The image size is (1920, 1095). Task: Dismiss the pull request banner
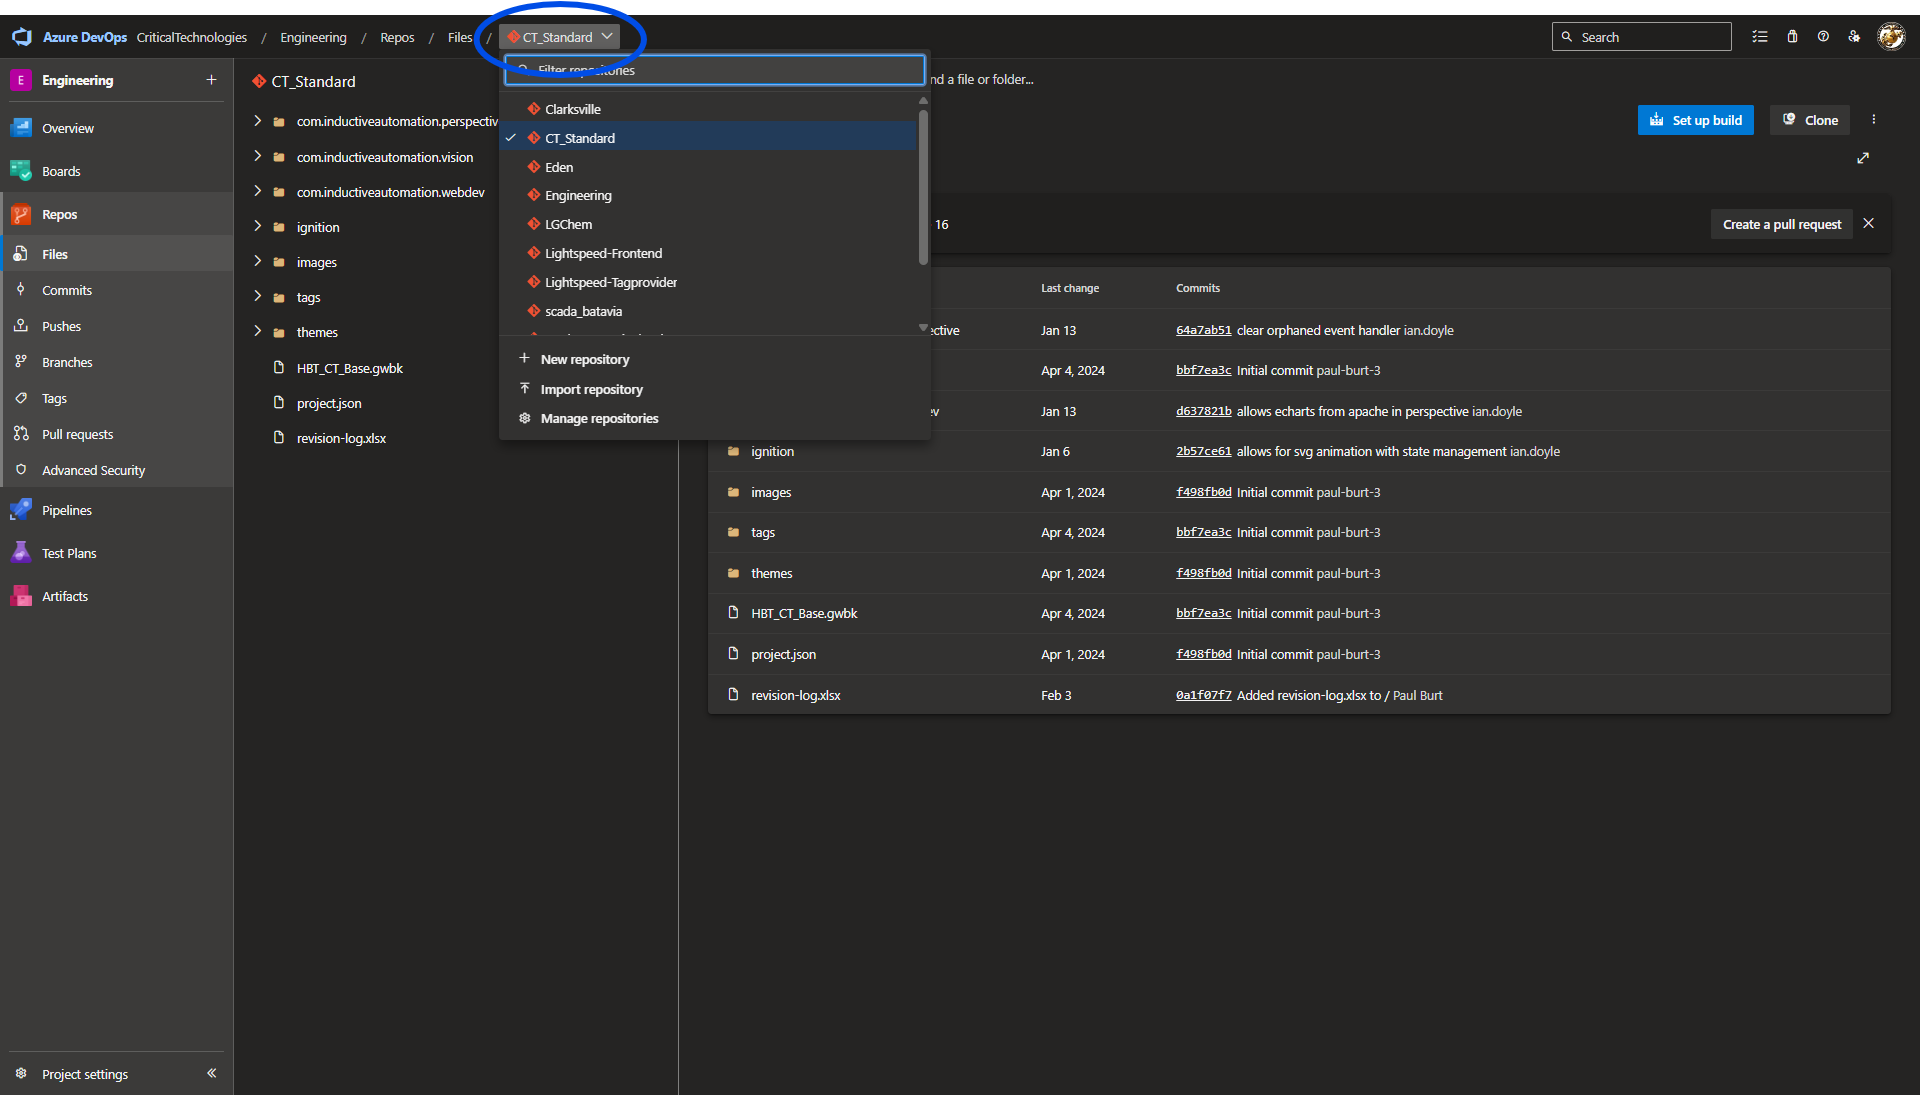click(x=1868, y=224)
